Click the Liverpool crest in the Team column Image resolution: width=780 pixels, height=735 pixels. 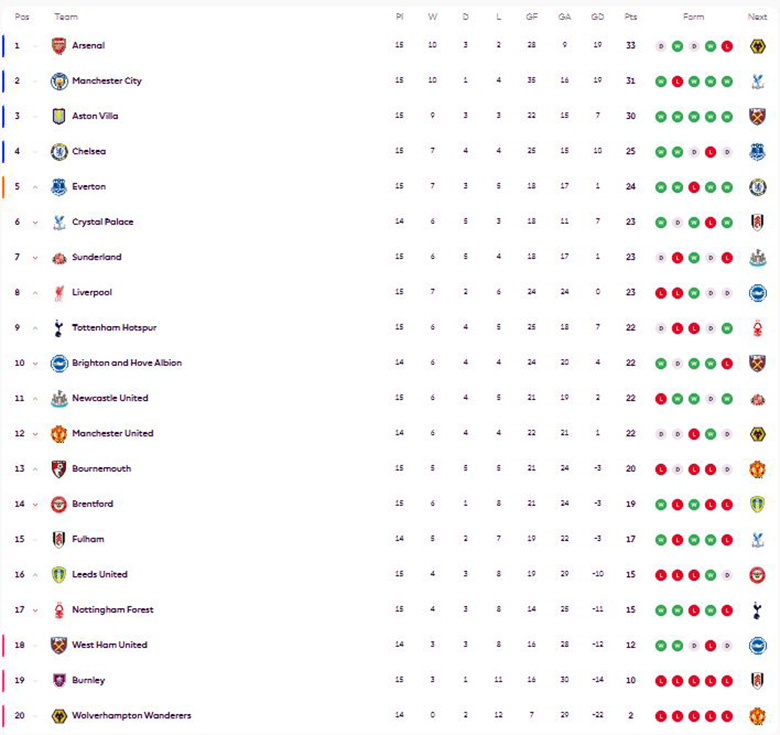click(x=59, y=292)
